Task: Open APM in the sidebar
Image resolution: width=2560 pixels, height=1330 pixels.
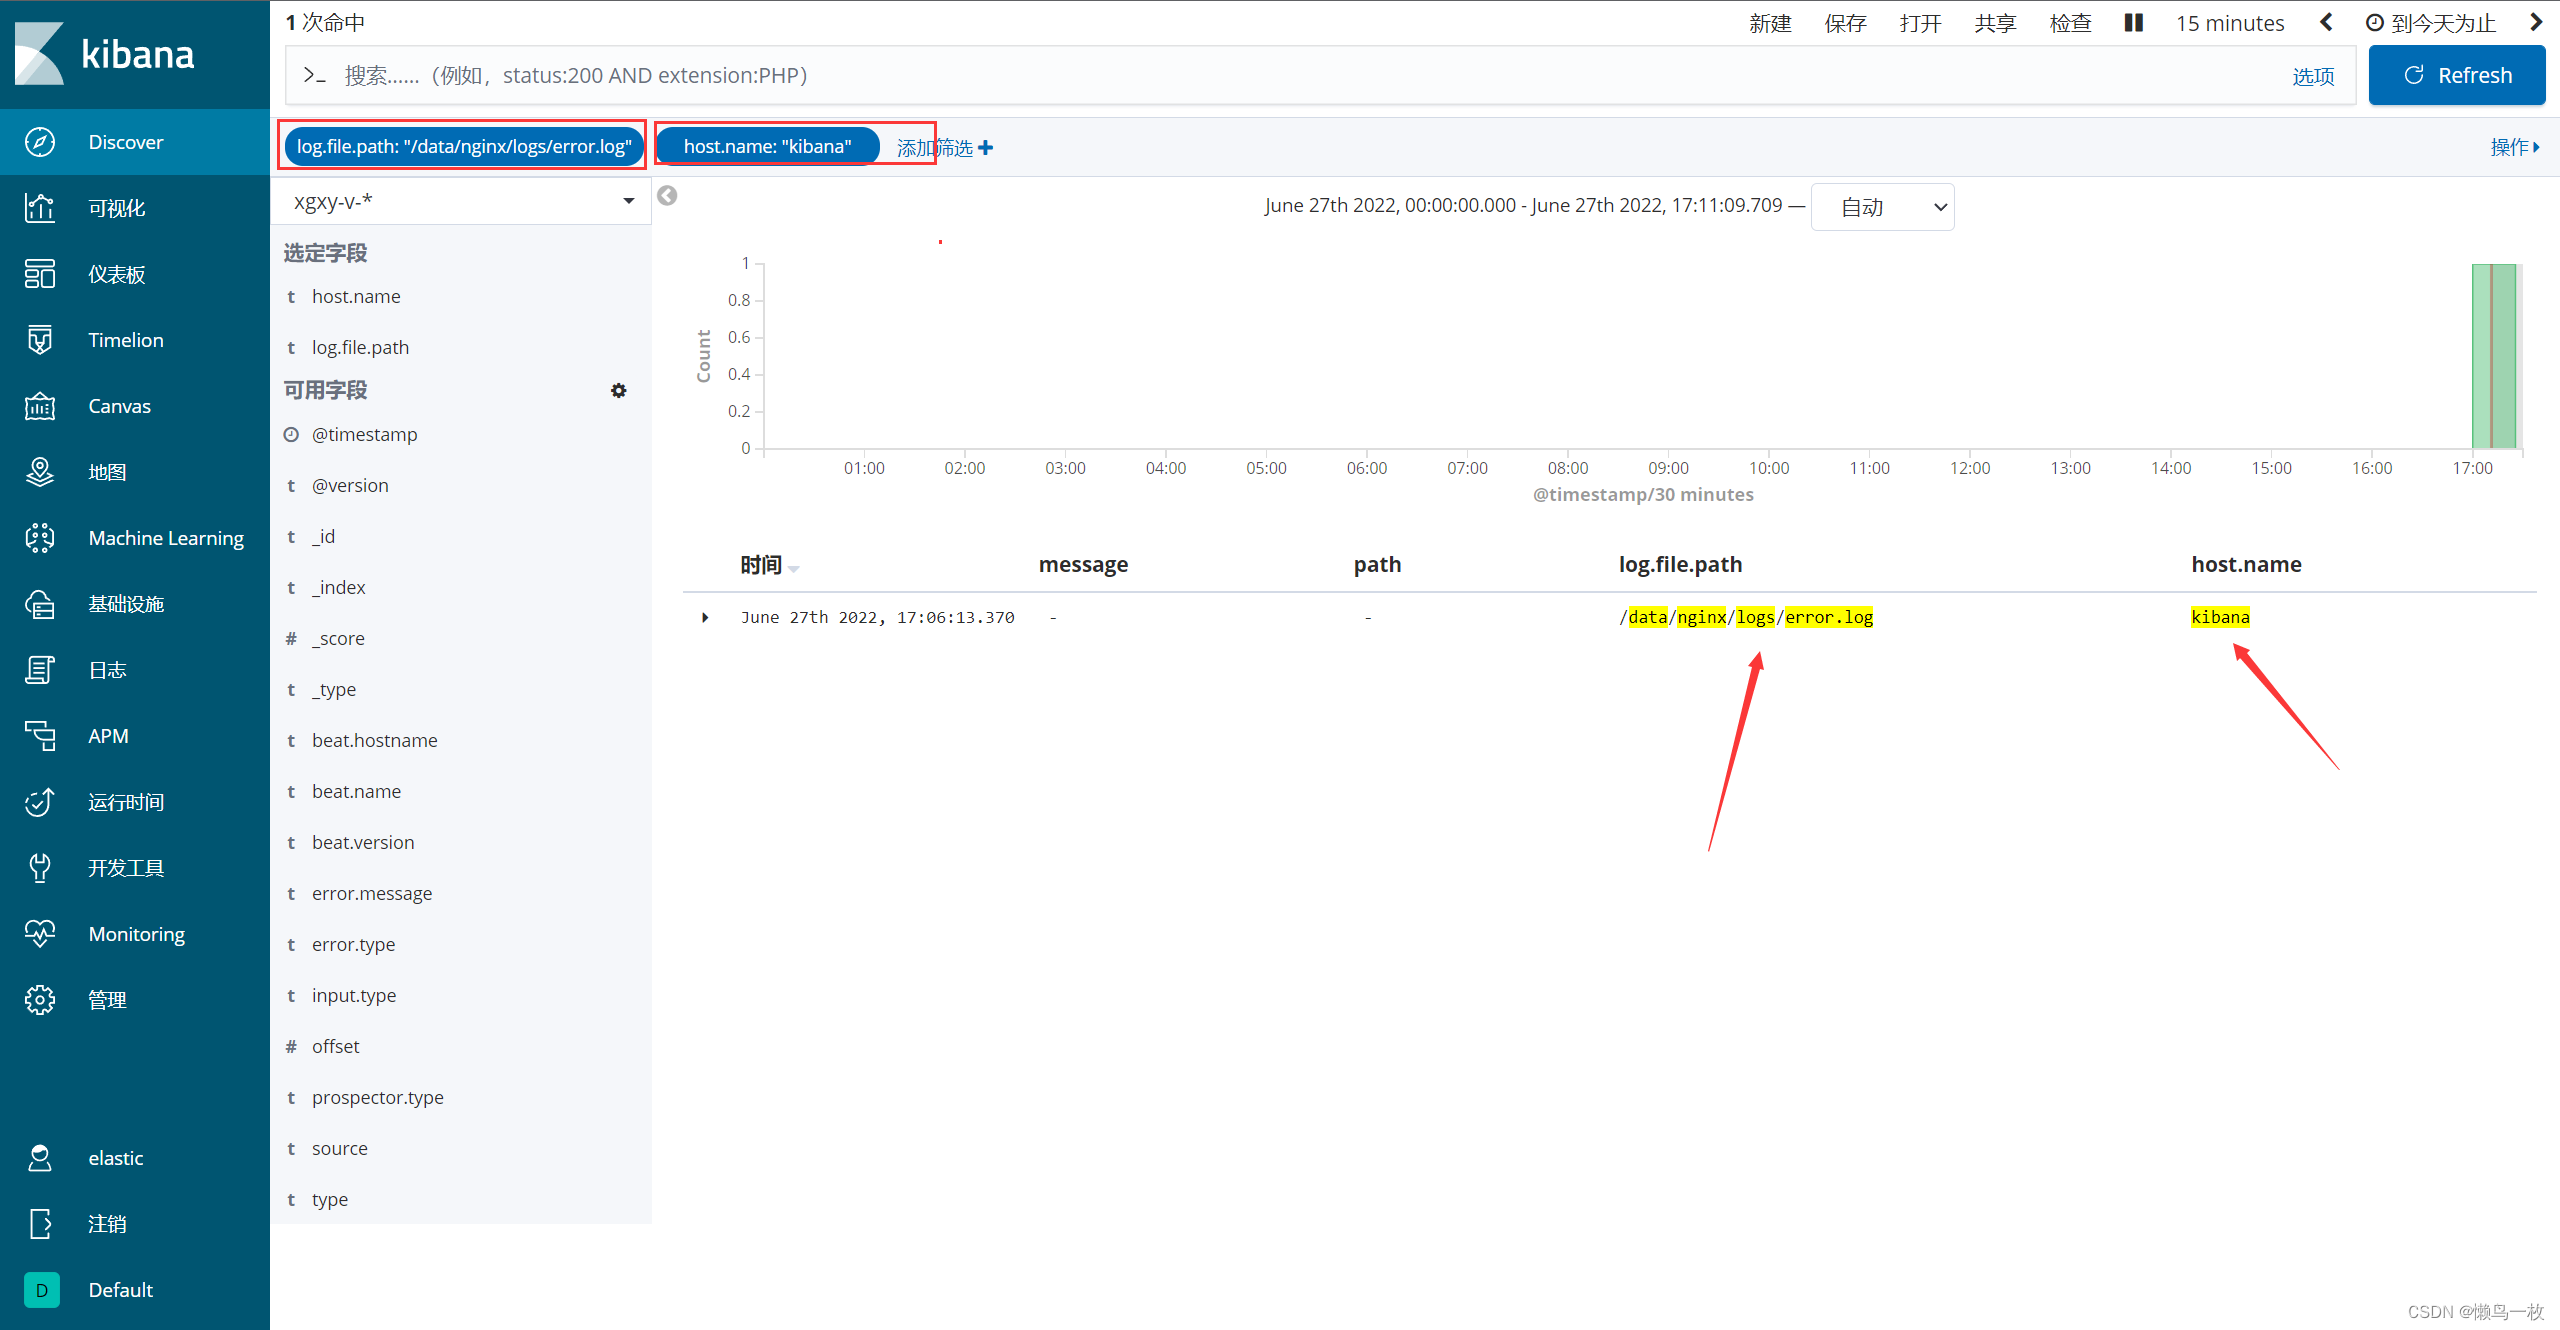Action: [x=108, y=736]
